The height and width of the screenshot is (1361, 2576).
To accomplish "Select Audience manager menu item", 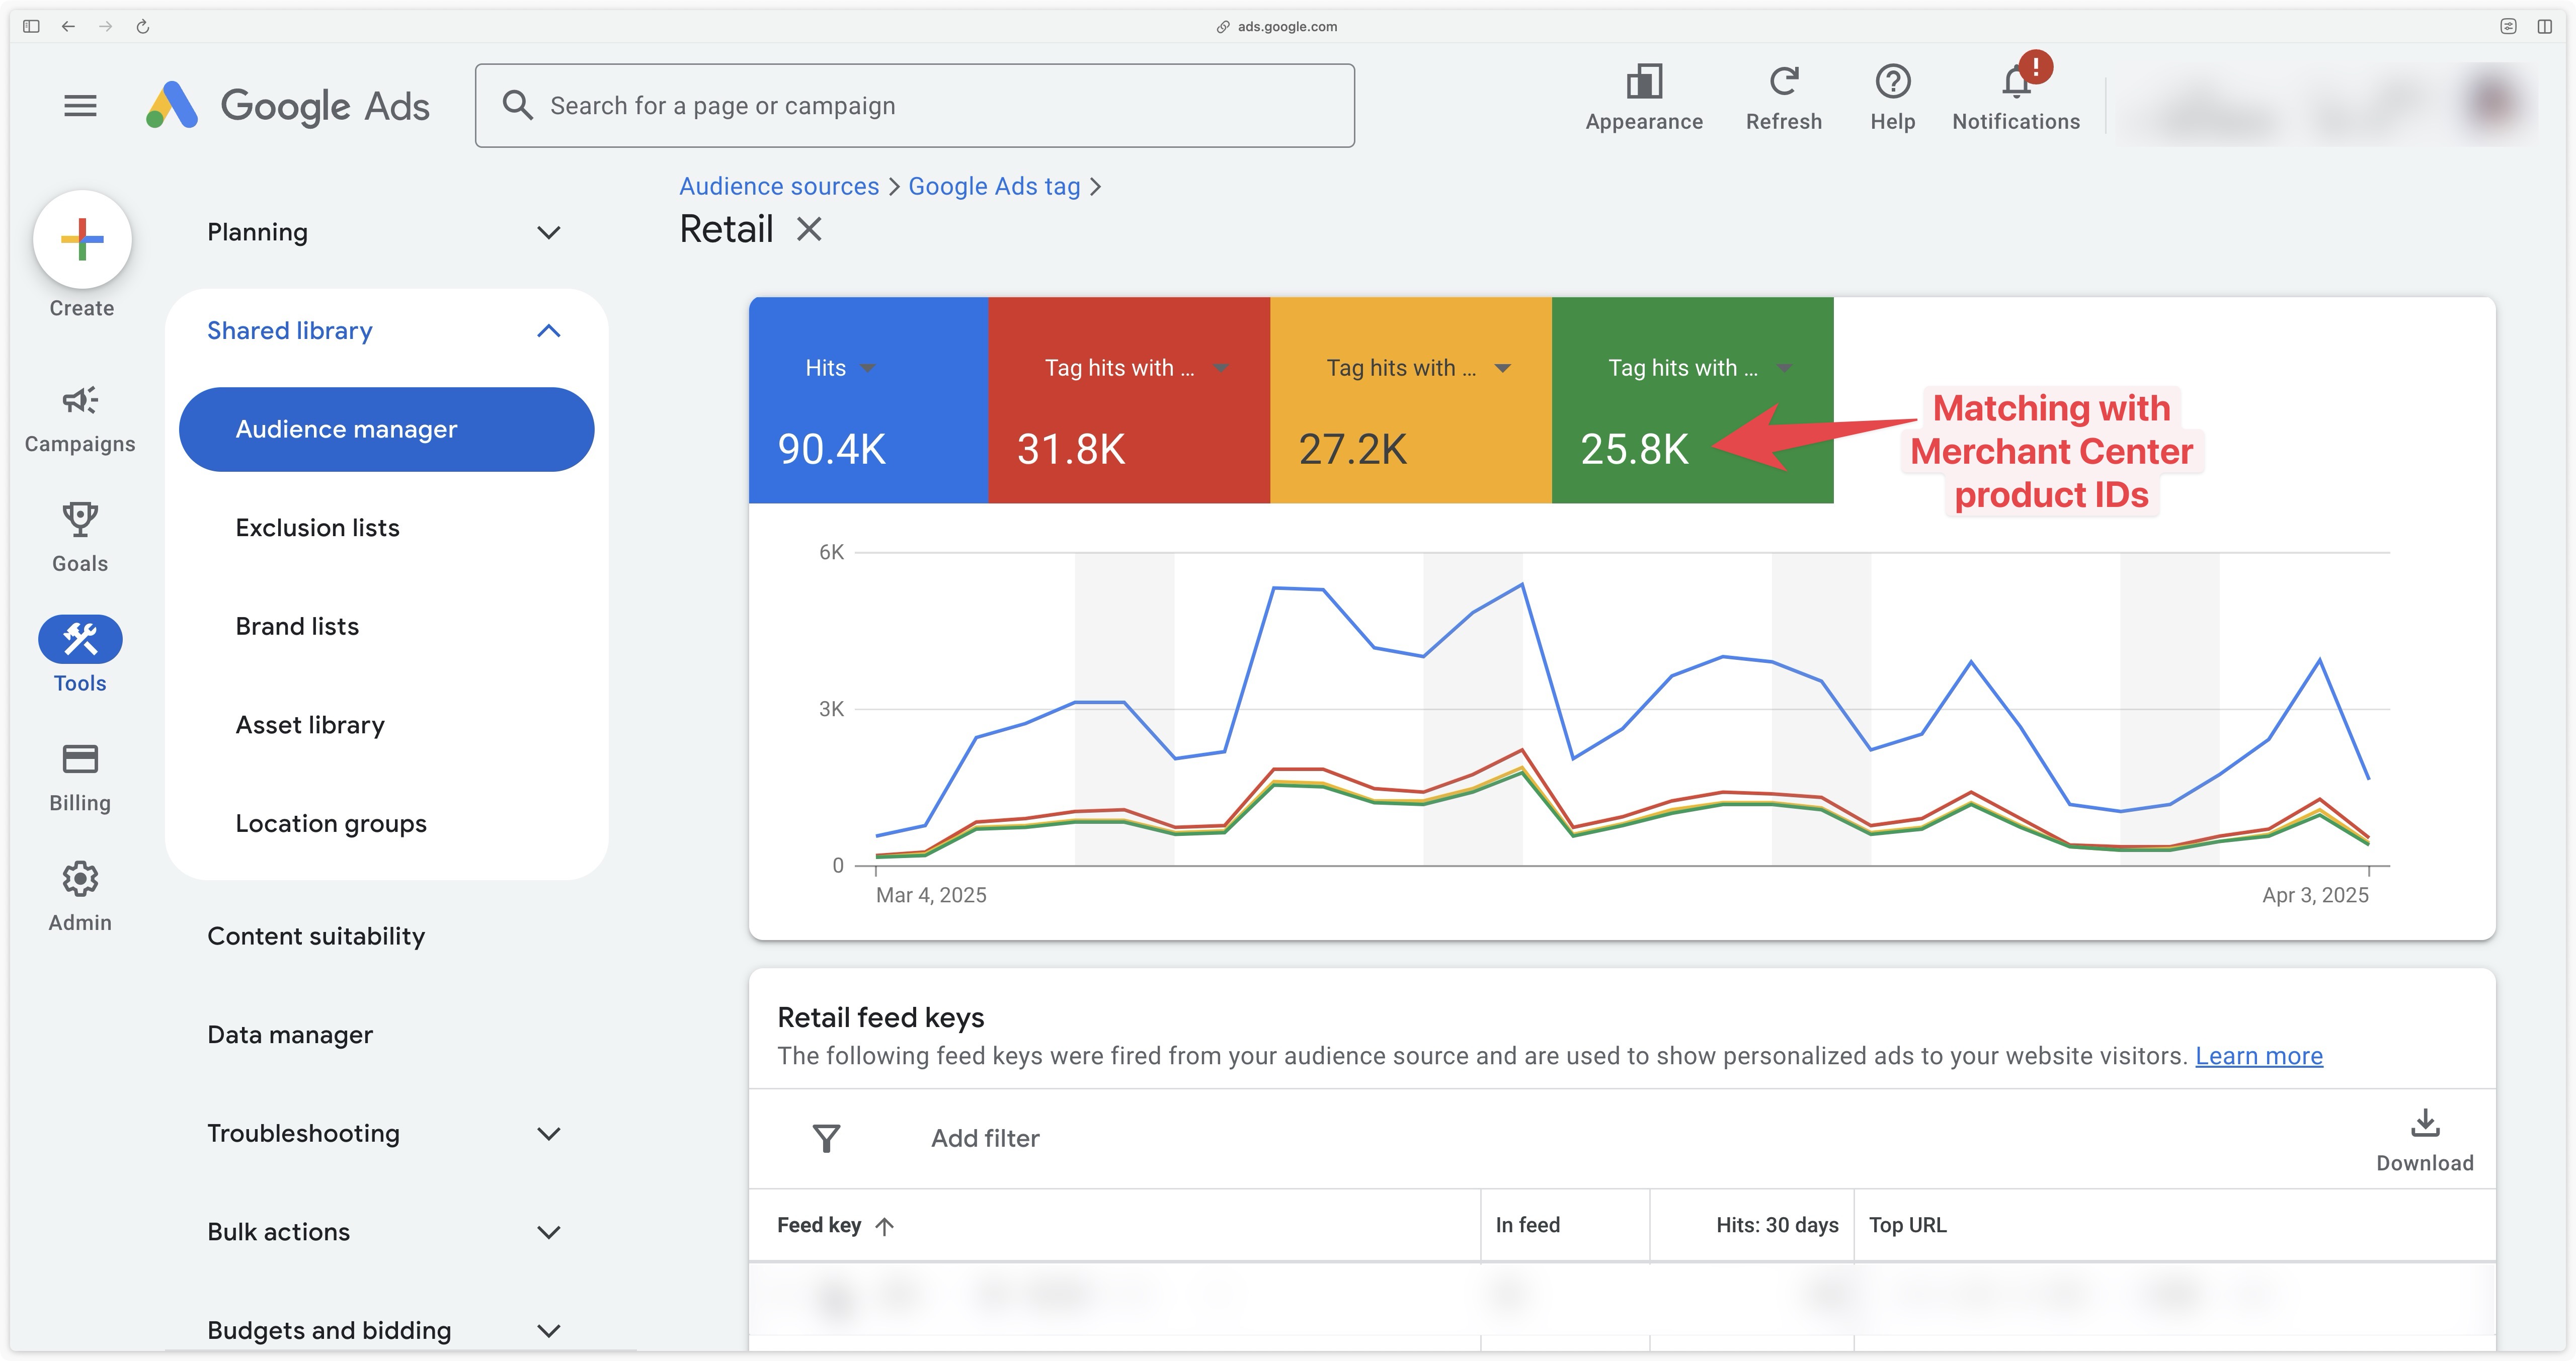I will tap(386, 429).
